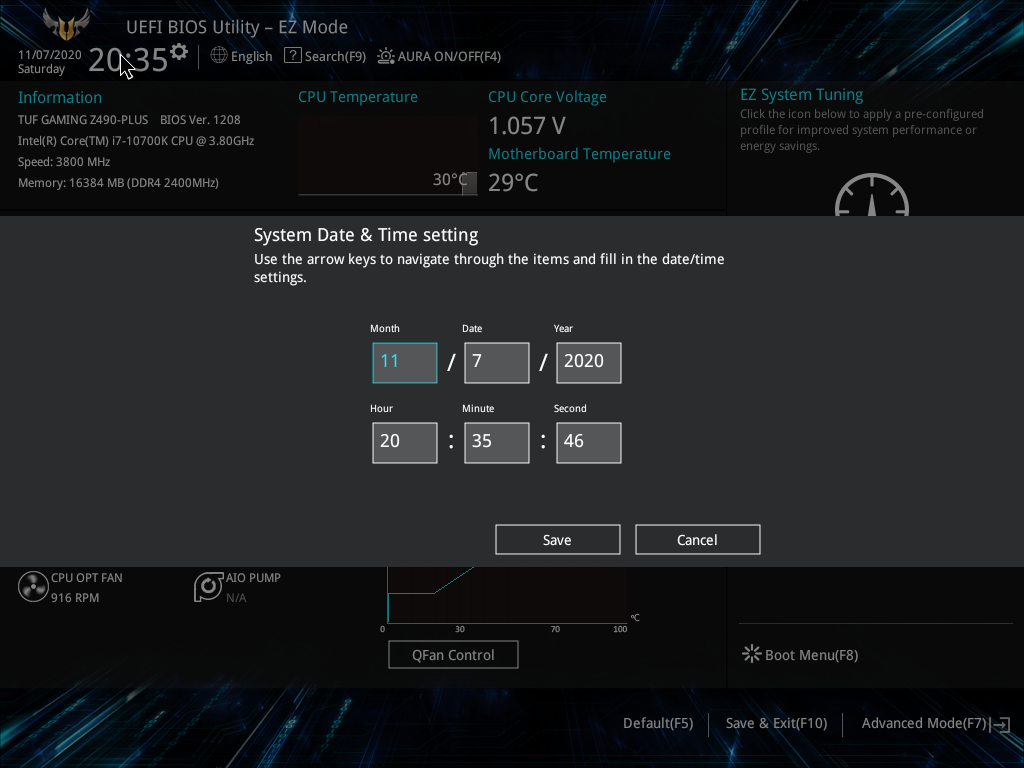Click the TUF Gaming logo

point(66,25)
